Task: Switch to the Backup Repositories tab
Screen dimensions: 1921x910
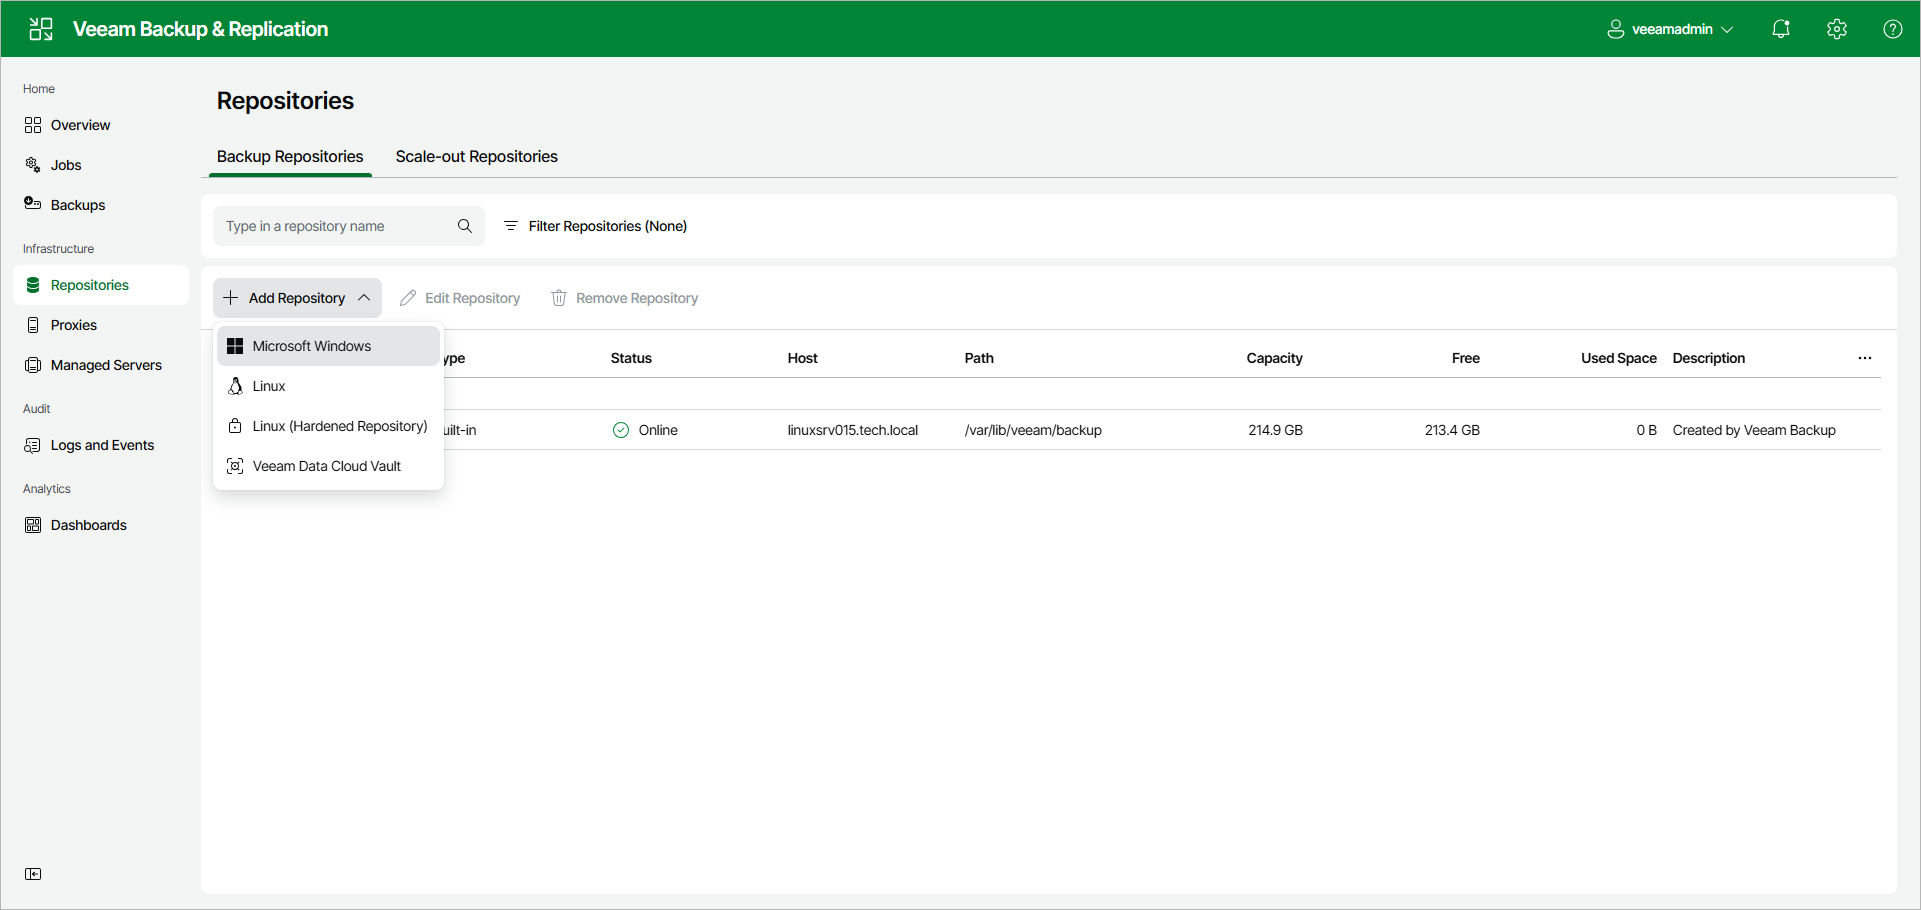Action: pos(290,157)
